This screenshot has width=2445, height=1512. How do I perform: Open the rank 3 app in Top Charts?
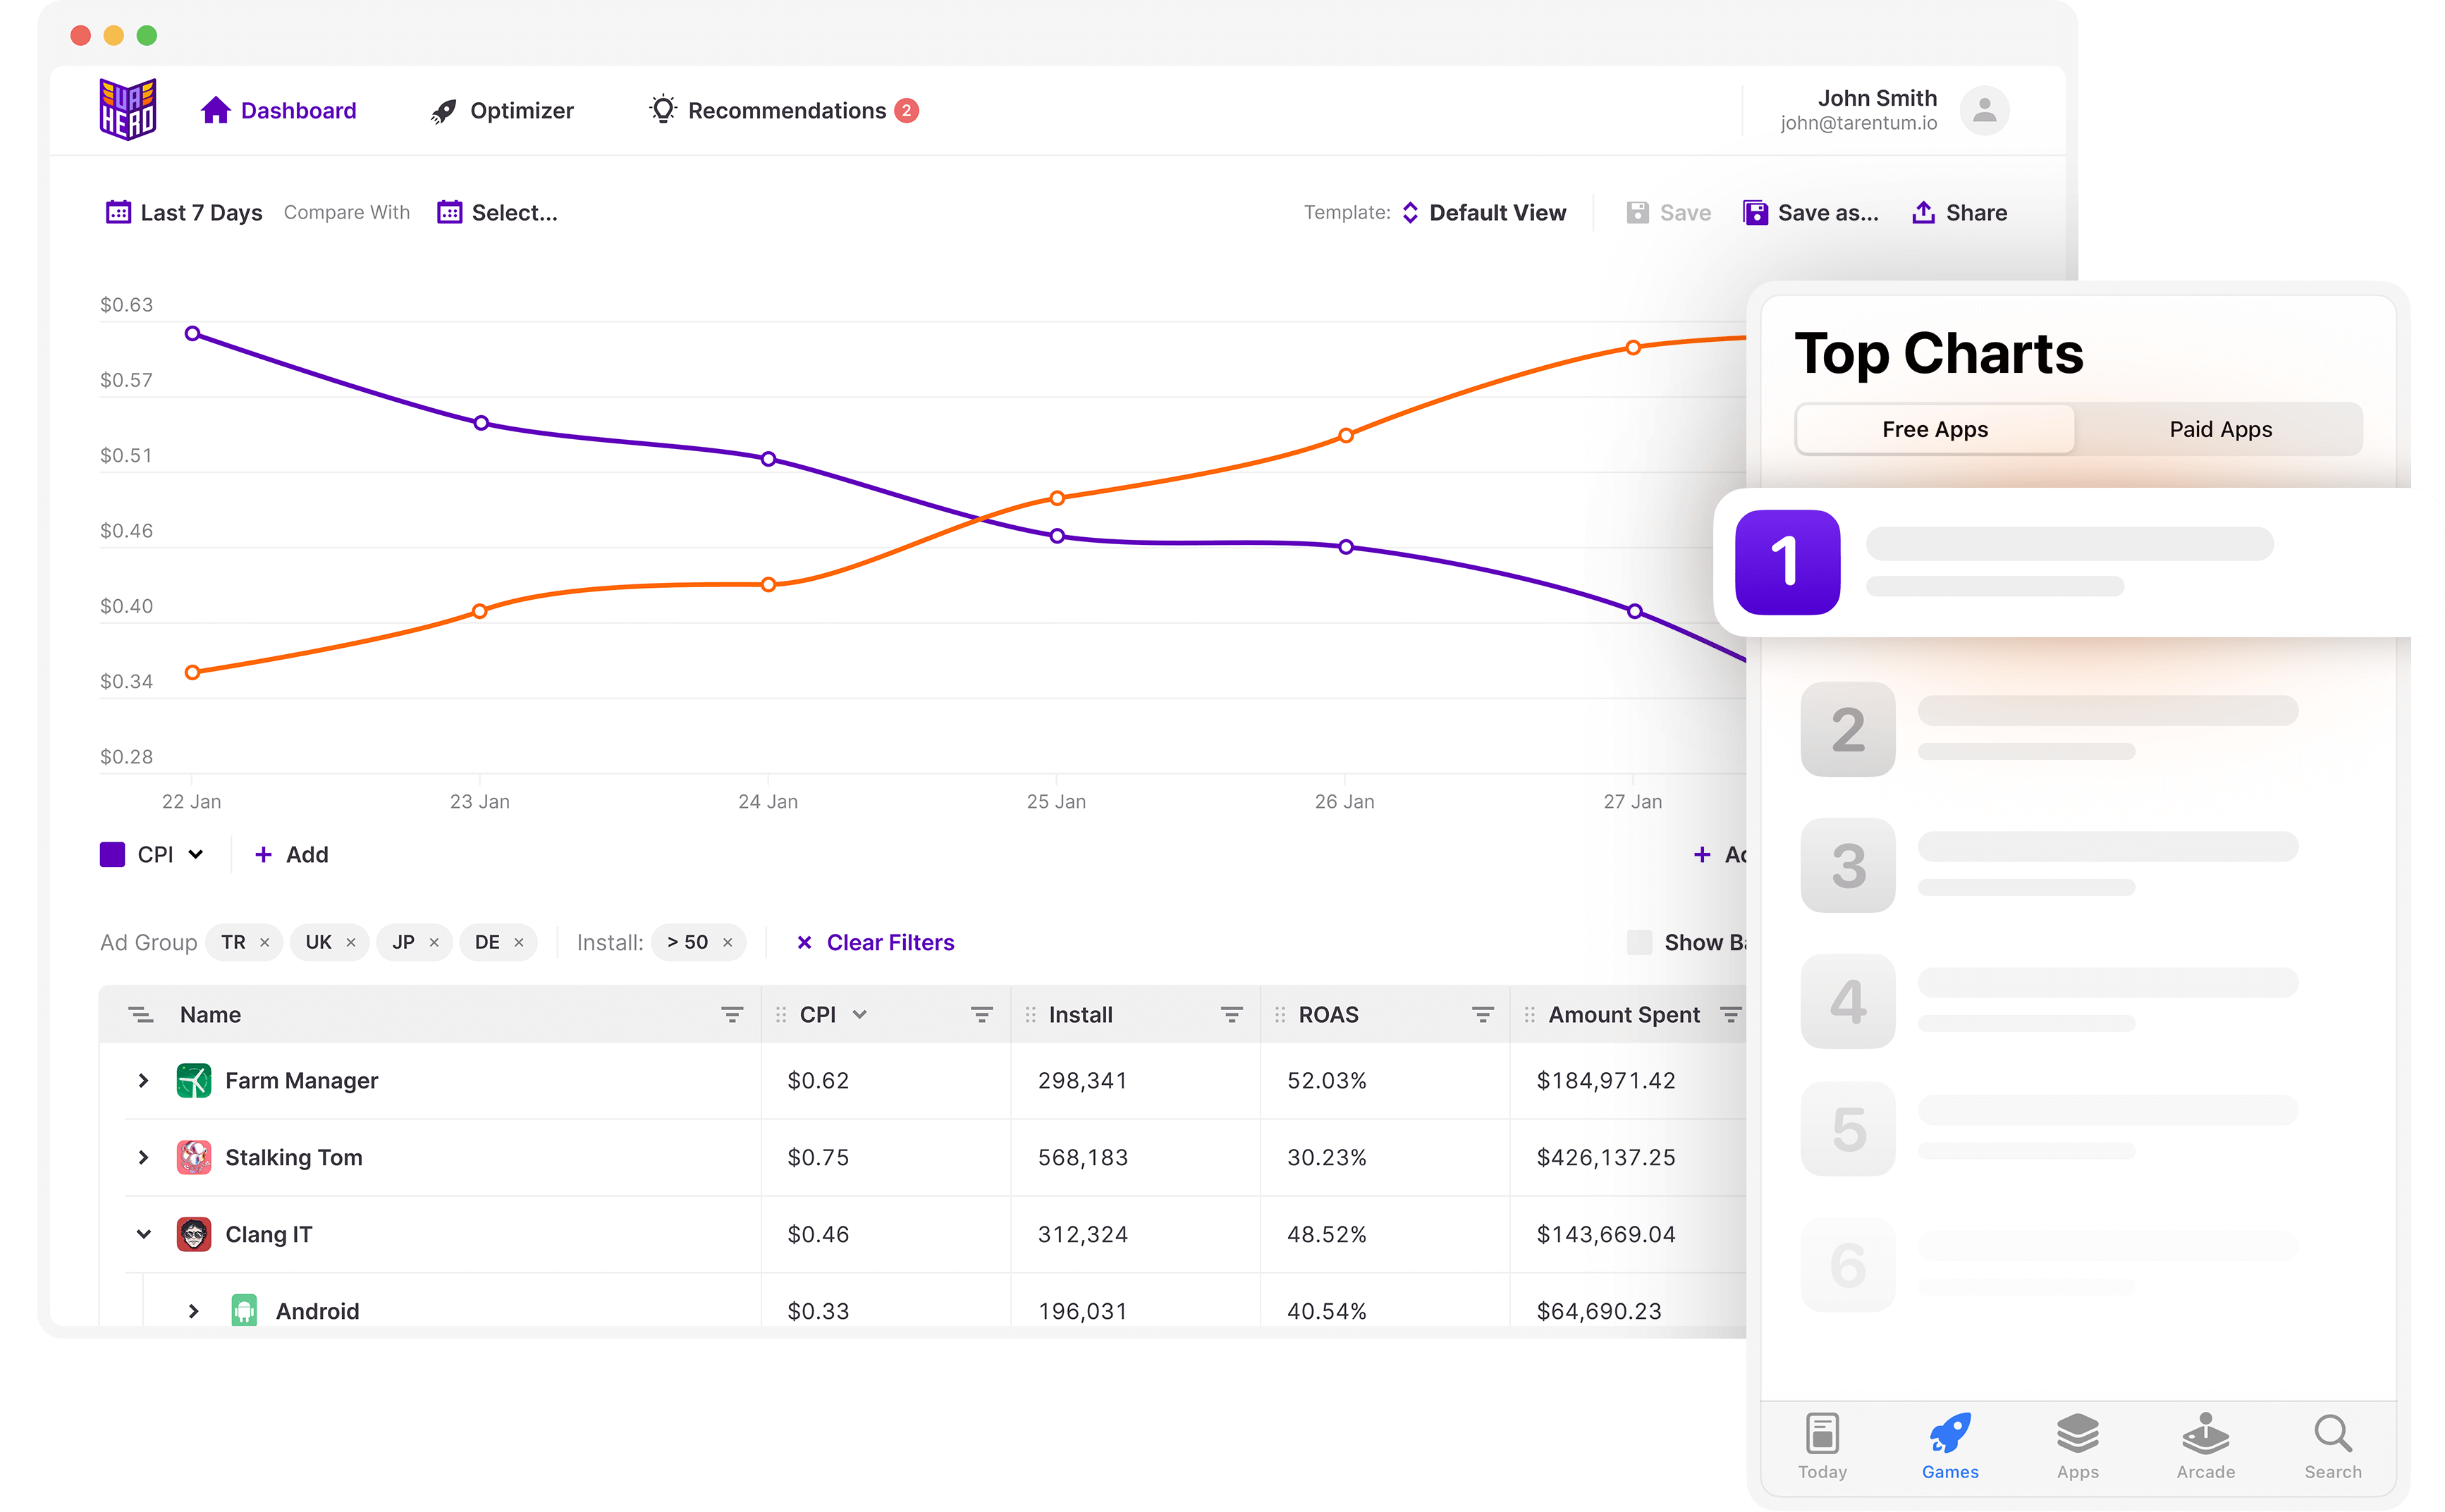[x=2049, y=865]
